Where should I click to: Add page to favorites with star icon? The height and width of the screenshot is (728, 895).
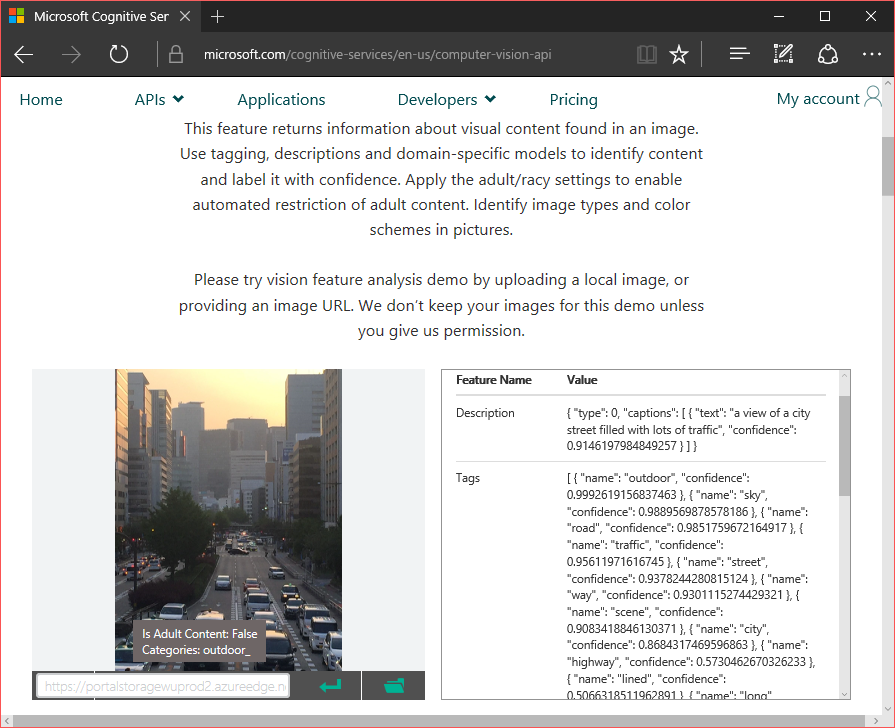pos(679,55)
